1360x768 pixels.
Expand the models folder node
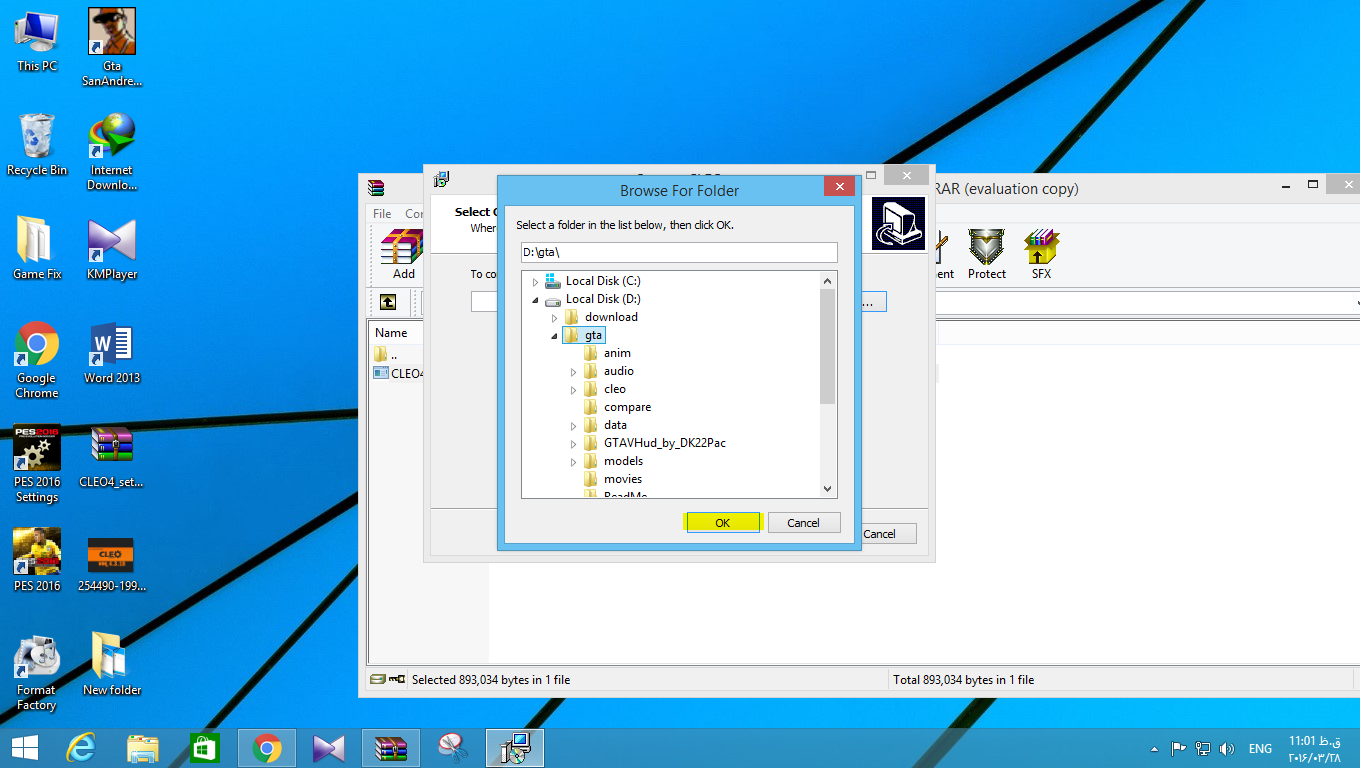coord(573,462)
